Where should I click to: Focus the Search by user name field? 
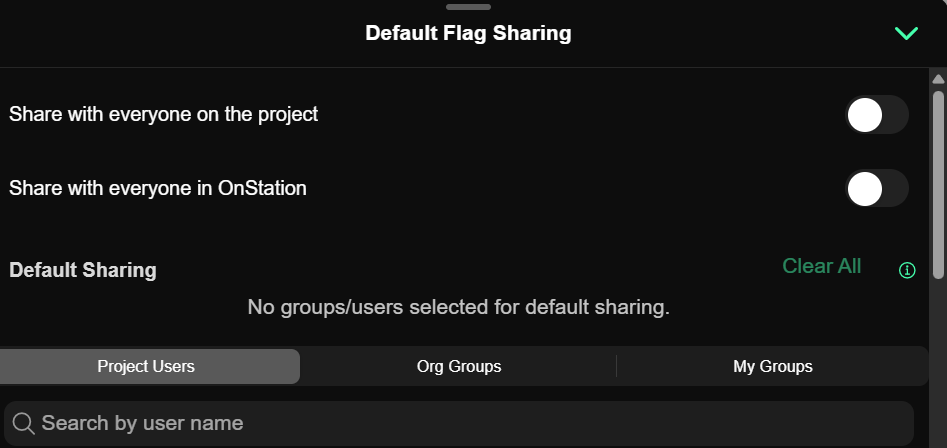click(470, 423)
